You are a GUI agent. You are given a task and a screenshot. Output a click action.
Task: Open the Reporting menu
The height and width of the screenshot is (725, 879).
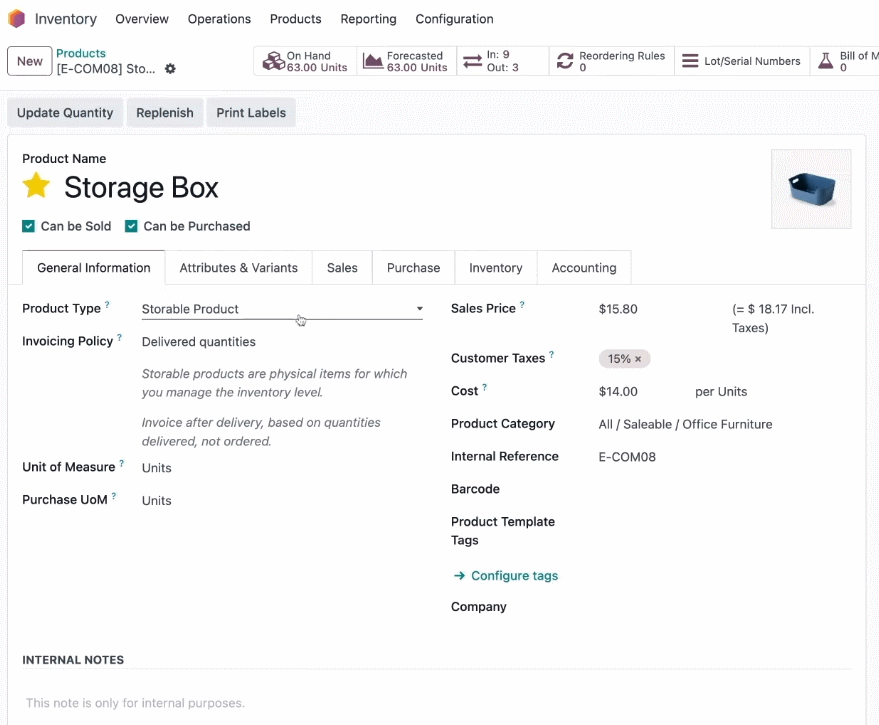coord(368,19)
